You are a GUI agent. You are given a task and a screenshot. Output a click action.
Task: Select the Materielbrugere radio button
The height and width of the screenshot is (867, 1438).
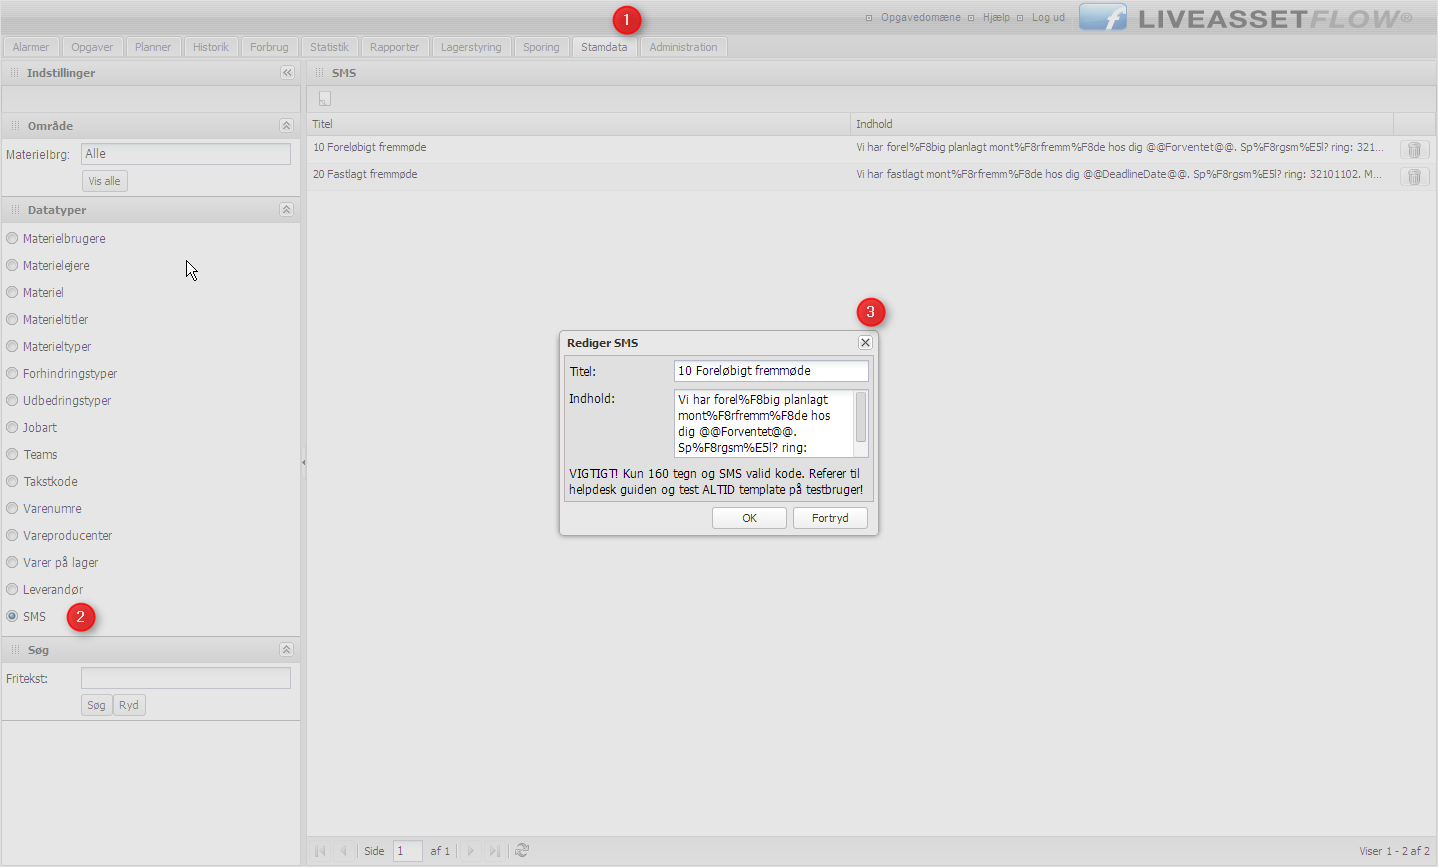tap(13, 239)
